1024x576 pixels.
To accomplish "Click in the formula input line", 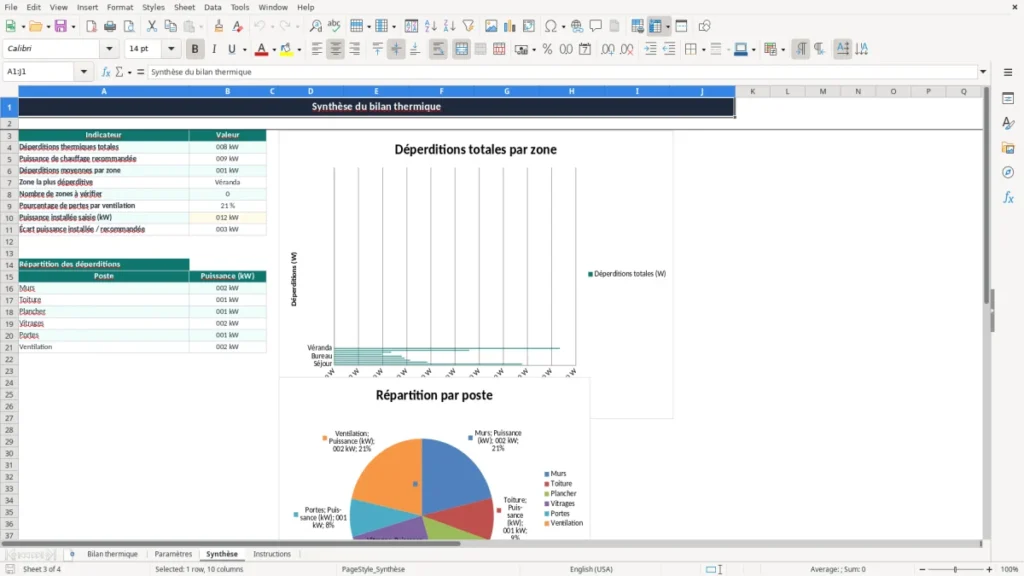I will coord(562,72).
